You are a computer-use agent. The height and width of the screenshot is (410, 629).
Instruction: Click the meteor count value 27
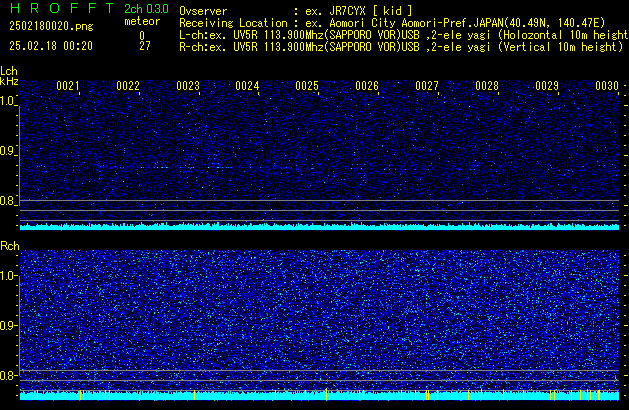pos(145,46)
